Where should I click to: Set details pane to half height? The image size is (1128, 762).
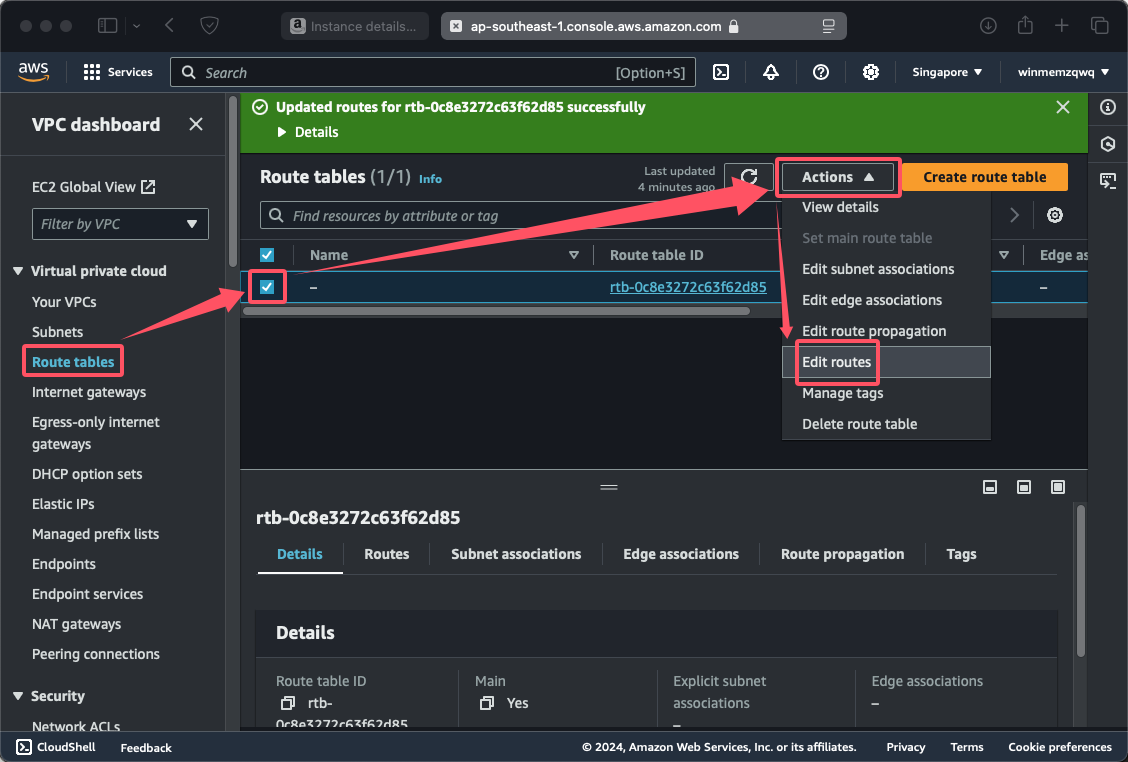point(1024,487)
